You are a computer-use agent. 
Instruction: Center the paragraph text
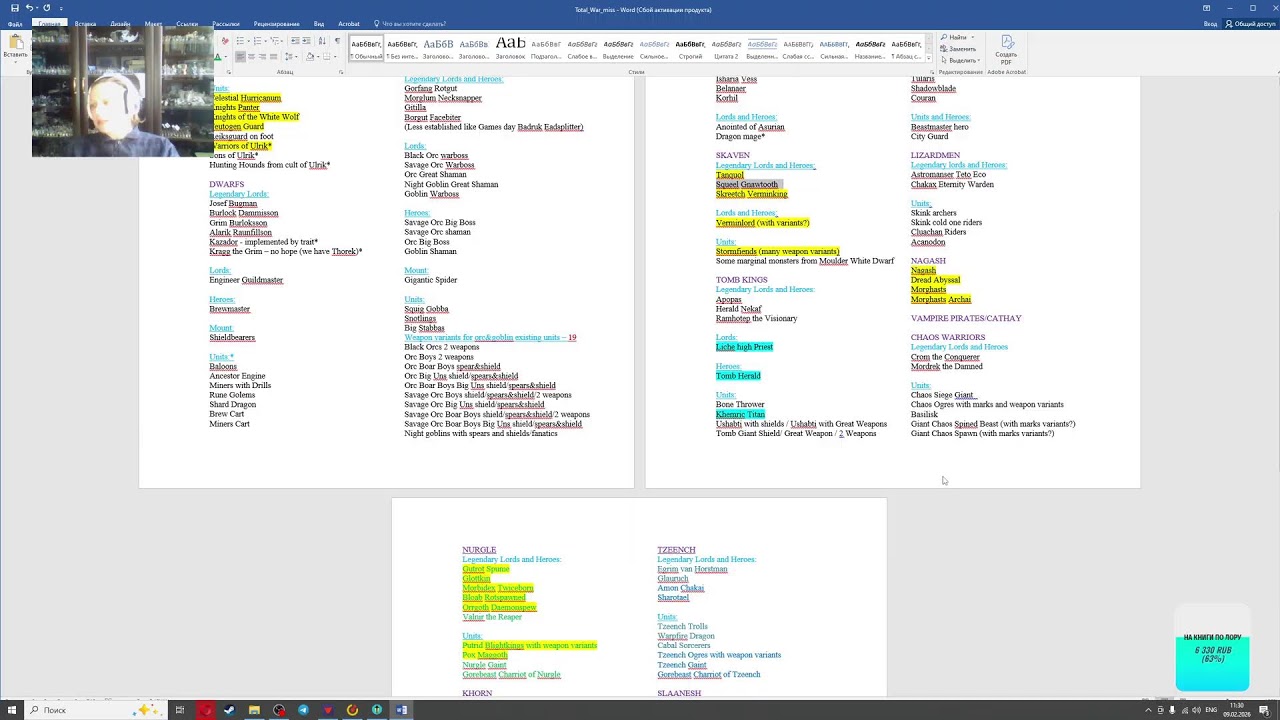point(251,57)
